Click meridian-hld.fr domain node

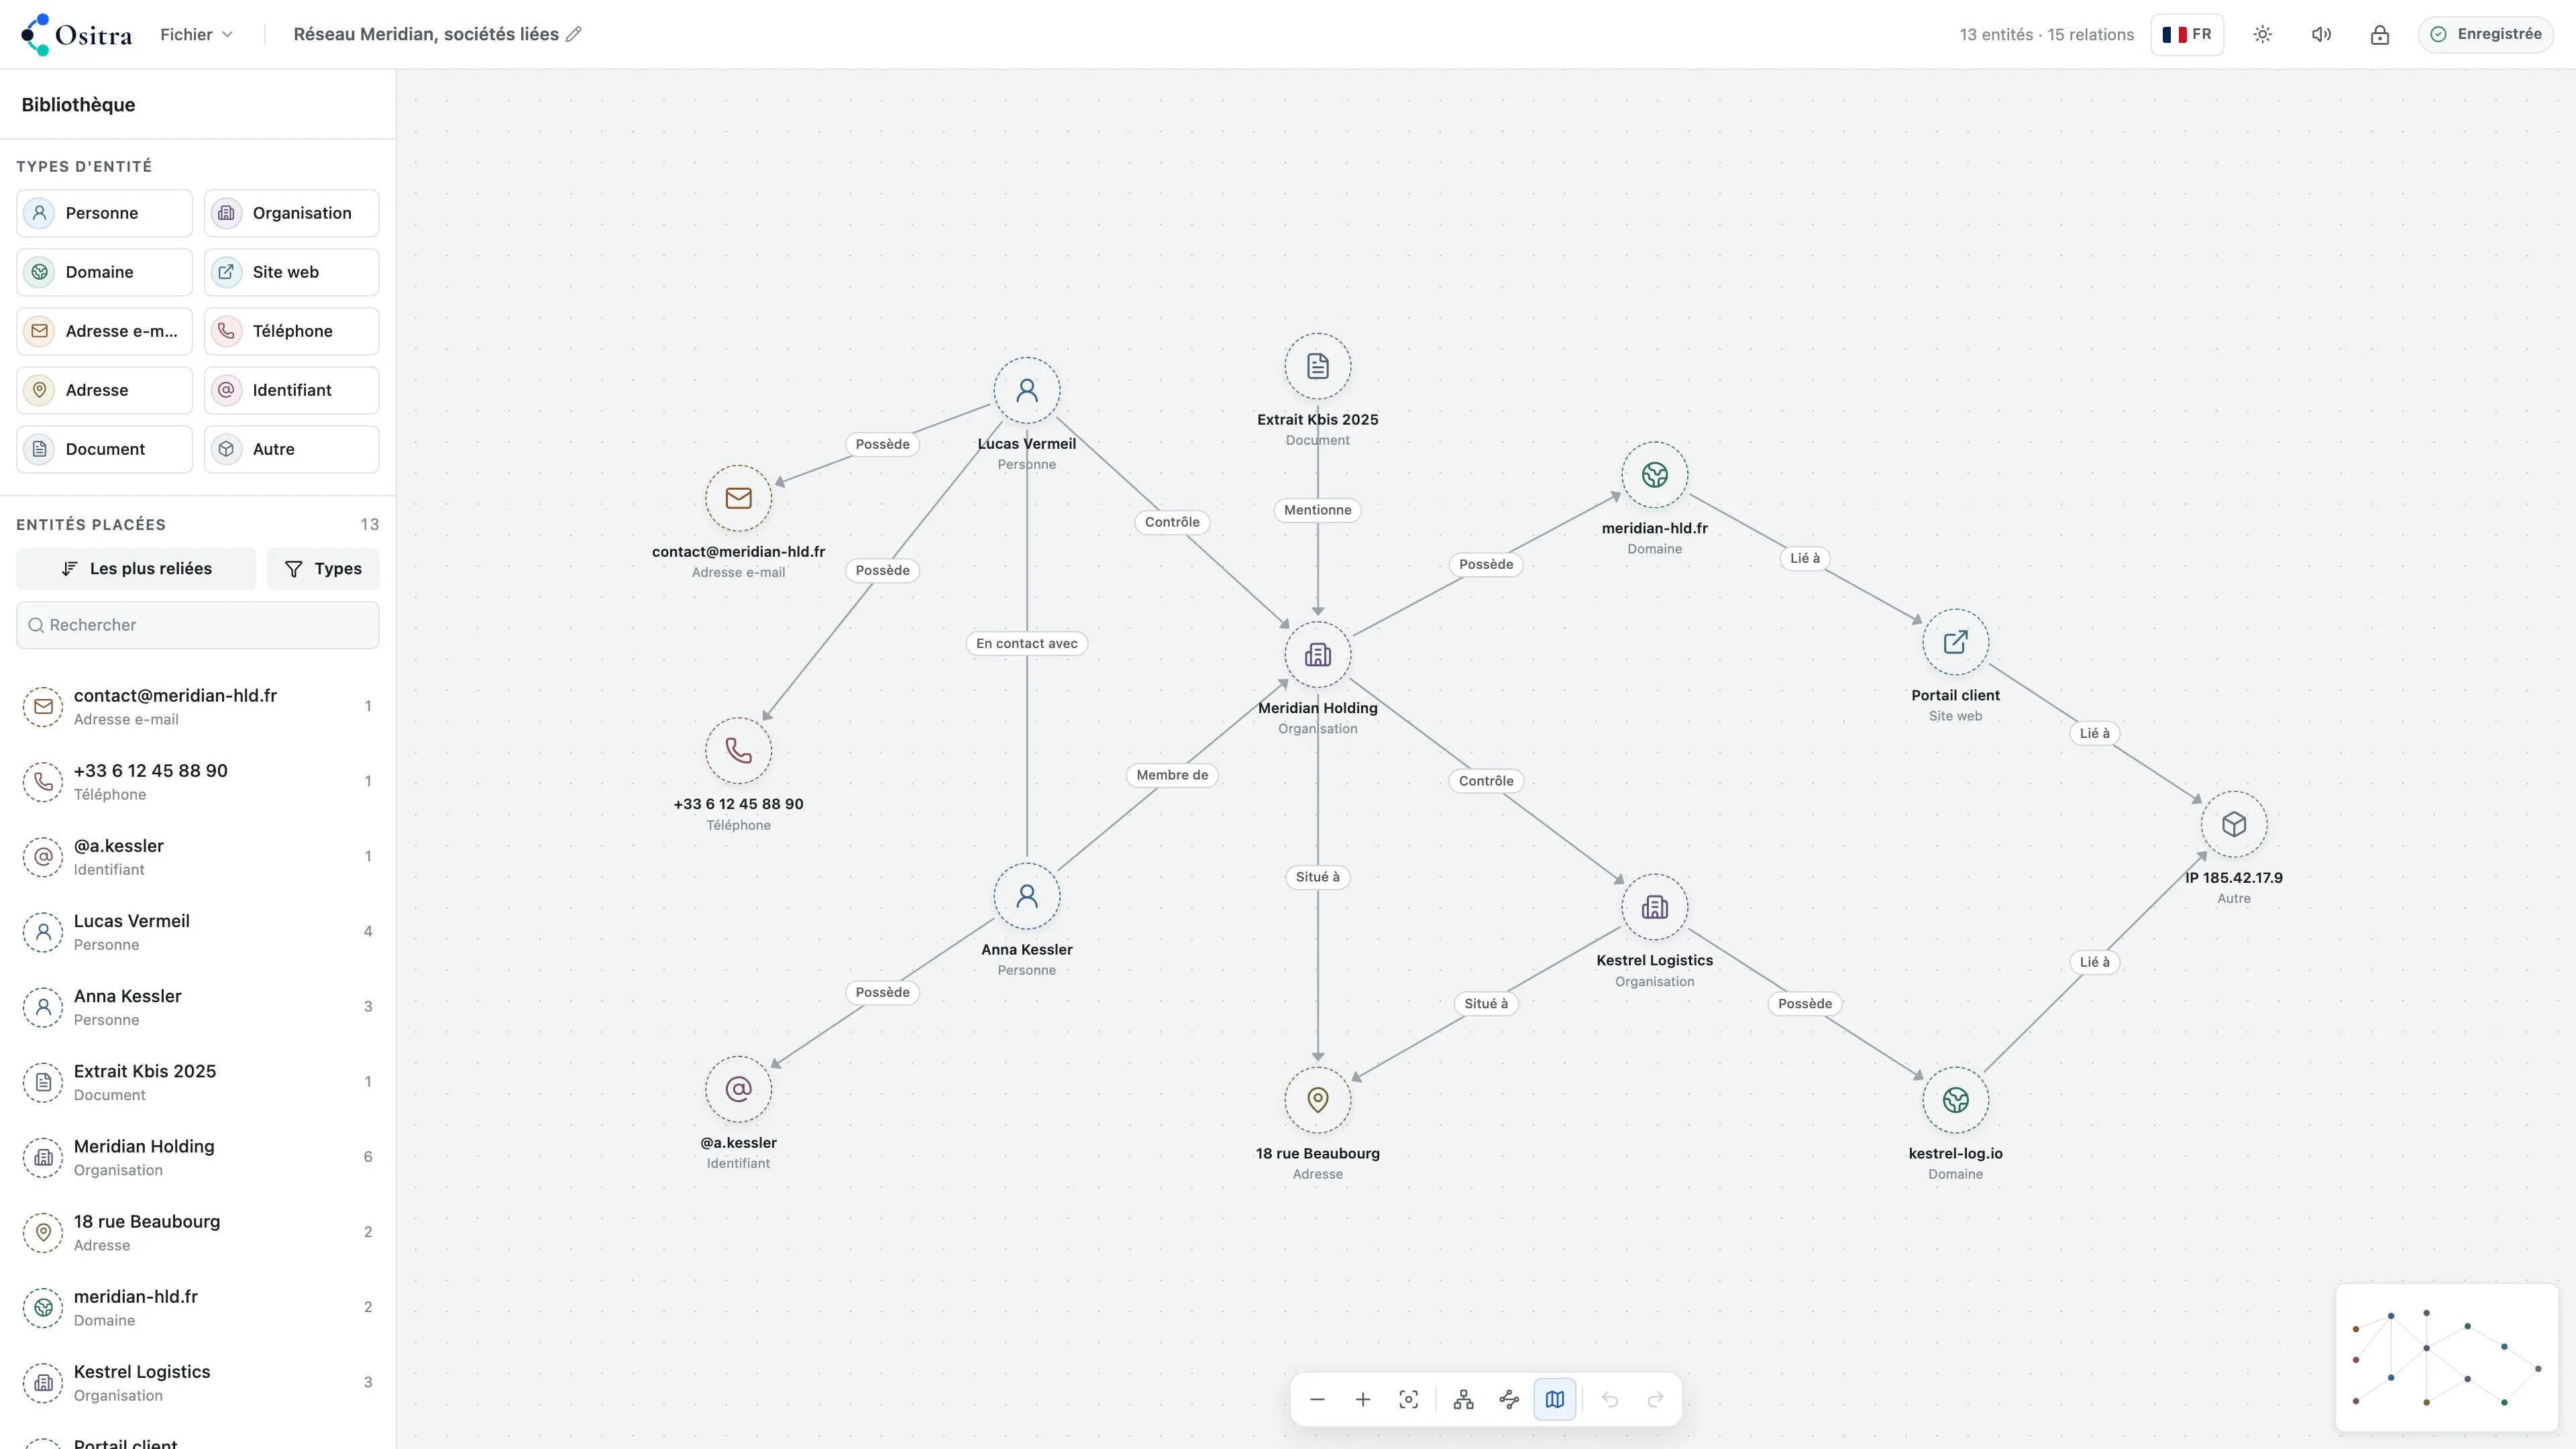point(1655,475)
